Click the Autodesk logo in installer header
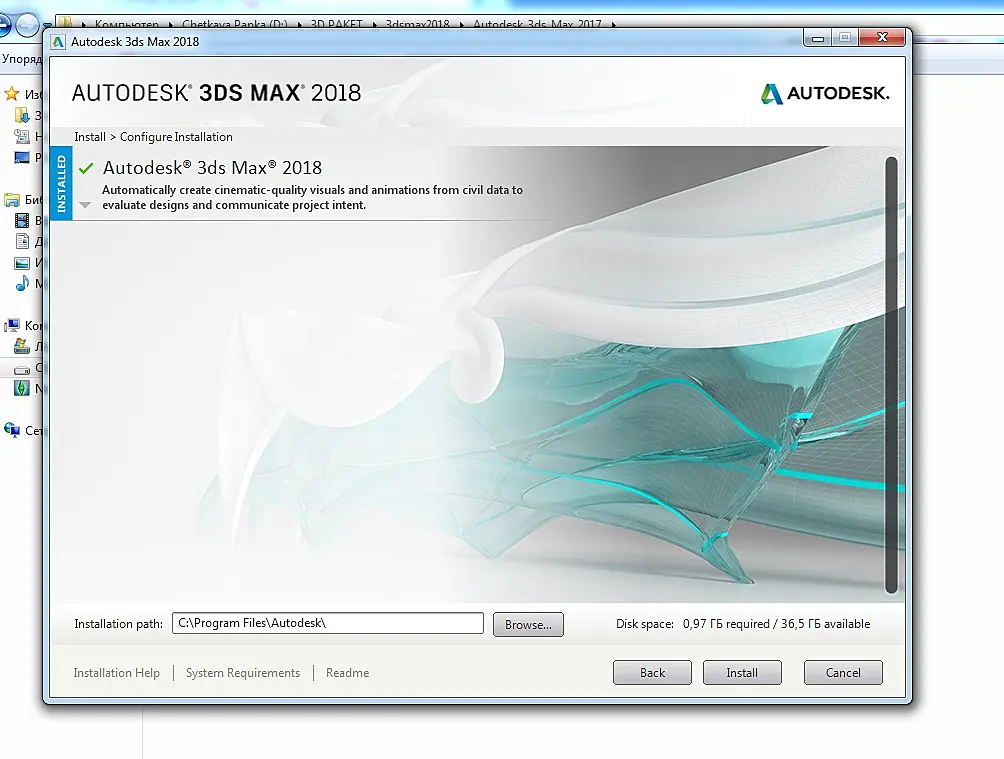Image resolution: width=1004 pixels, height=759 pixels. coord(825,94)
